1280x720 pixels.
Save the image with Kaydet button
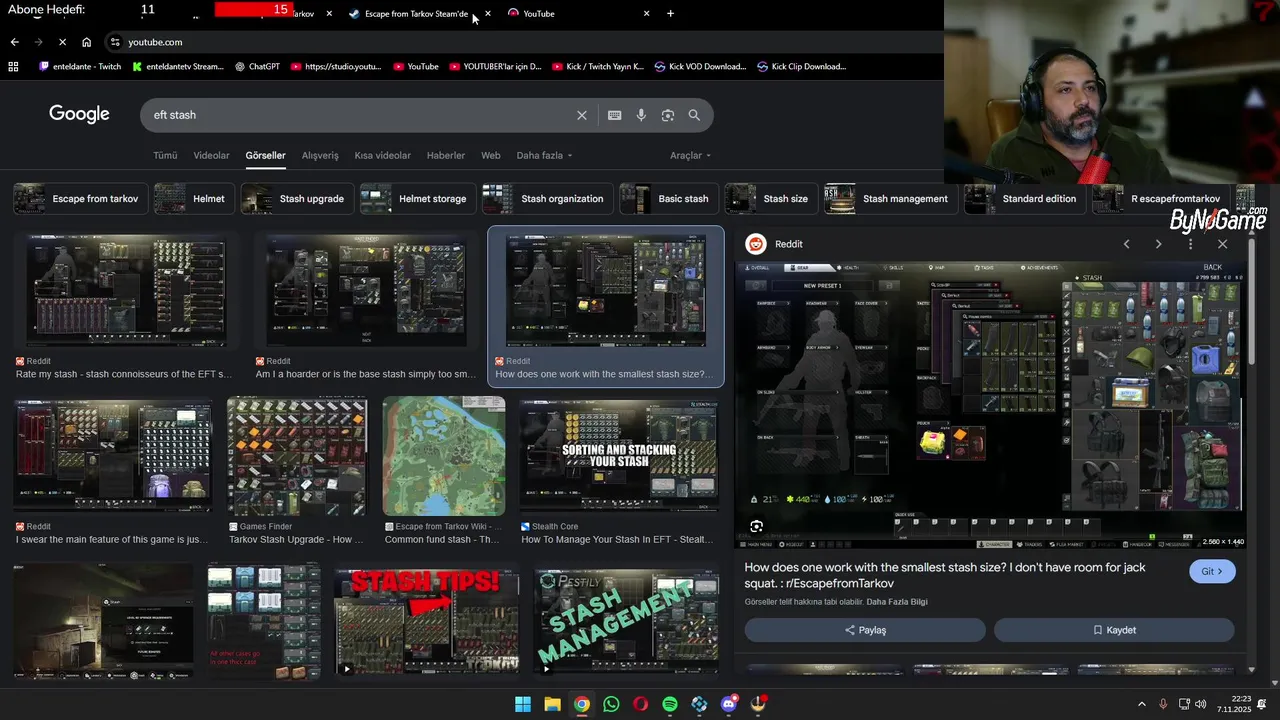coord(1114,631)
